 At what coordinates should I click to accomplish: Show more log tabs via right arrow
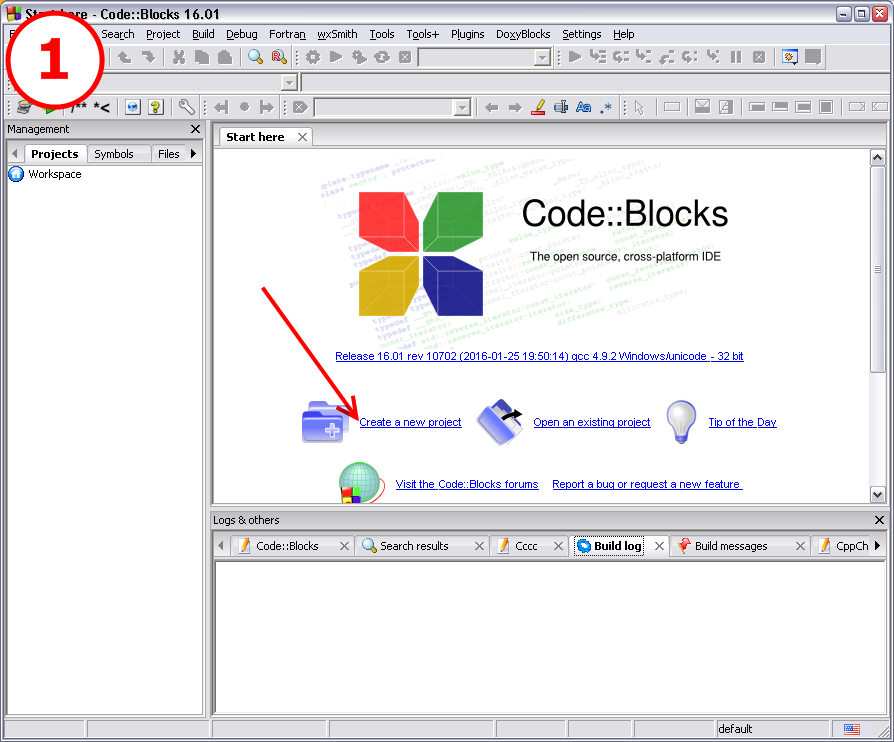point(877,546)
